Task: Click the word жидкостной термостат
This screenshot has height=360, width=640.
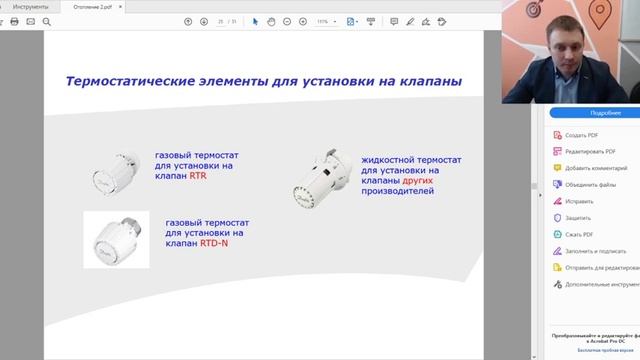Action: (x=411, y=160)
